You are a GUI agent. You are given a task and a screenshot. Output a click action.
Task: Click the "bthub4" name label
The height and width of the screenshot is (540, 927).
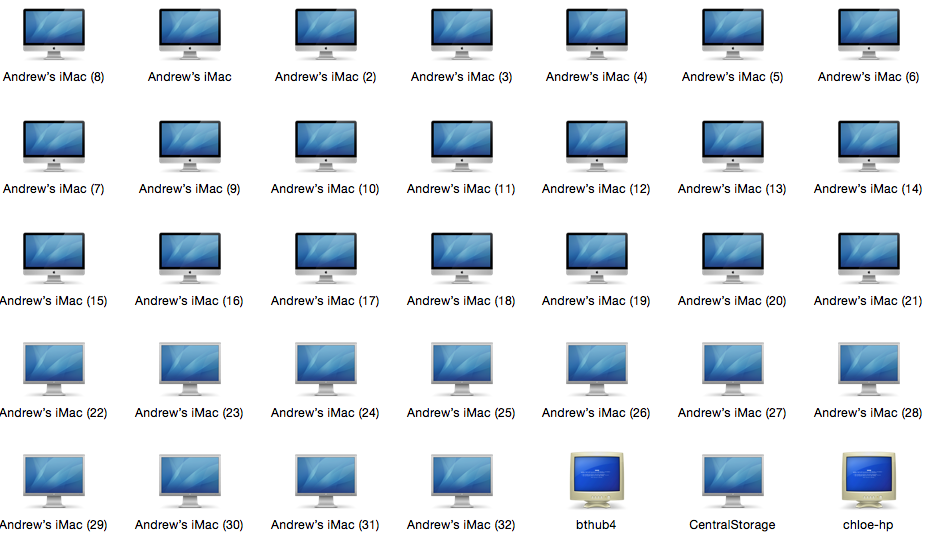[x=596, y=525]
